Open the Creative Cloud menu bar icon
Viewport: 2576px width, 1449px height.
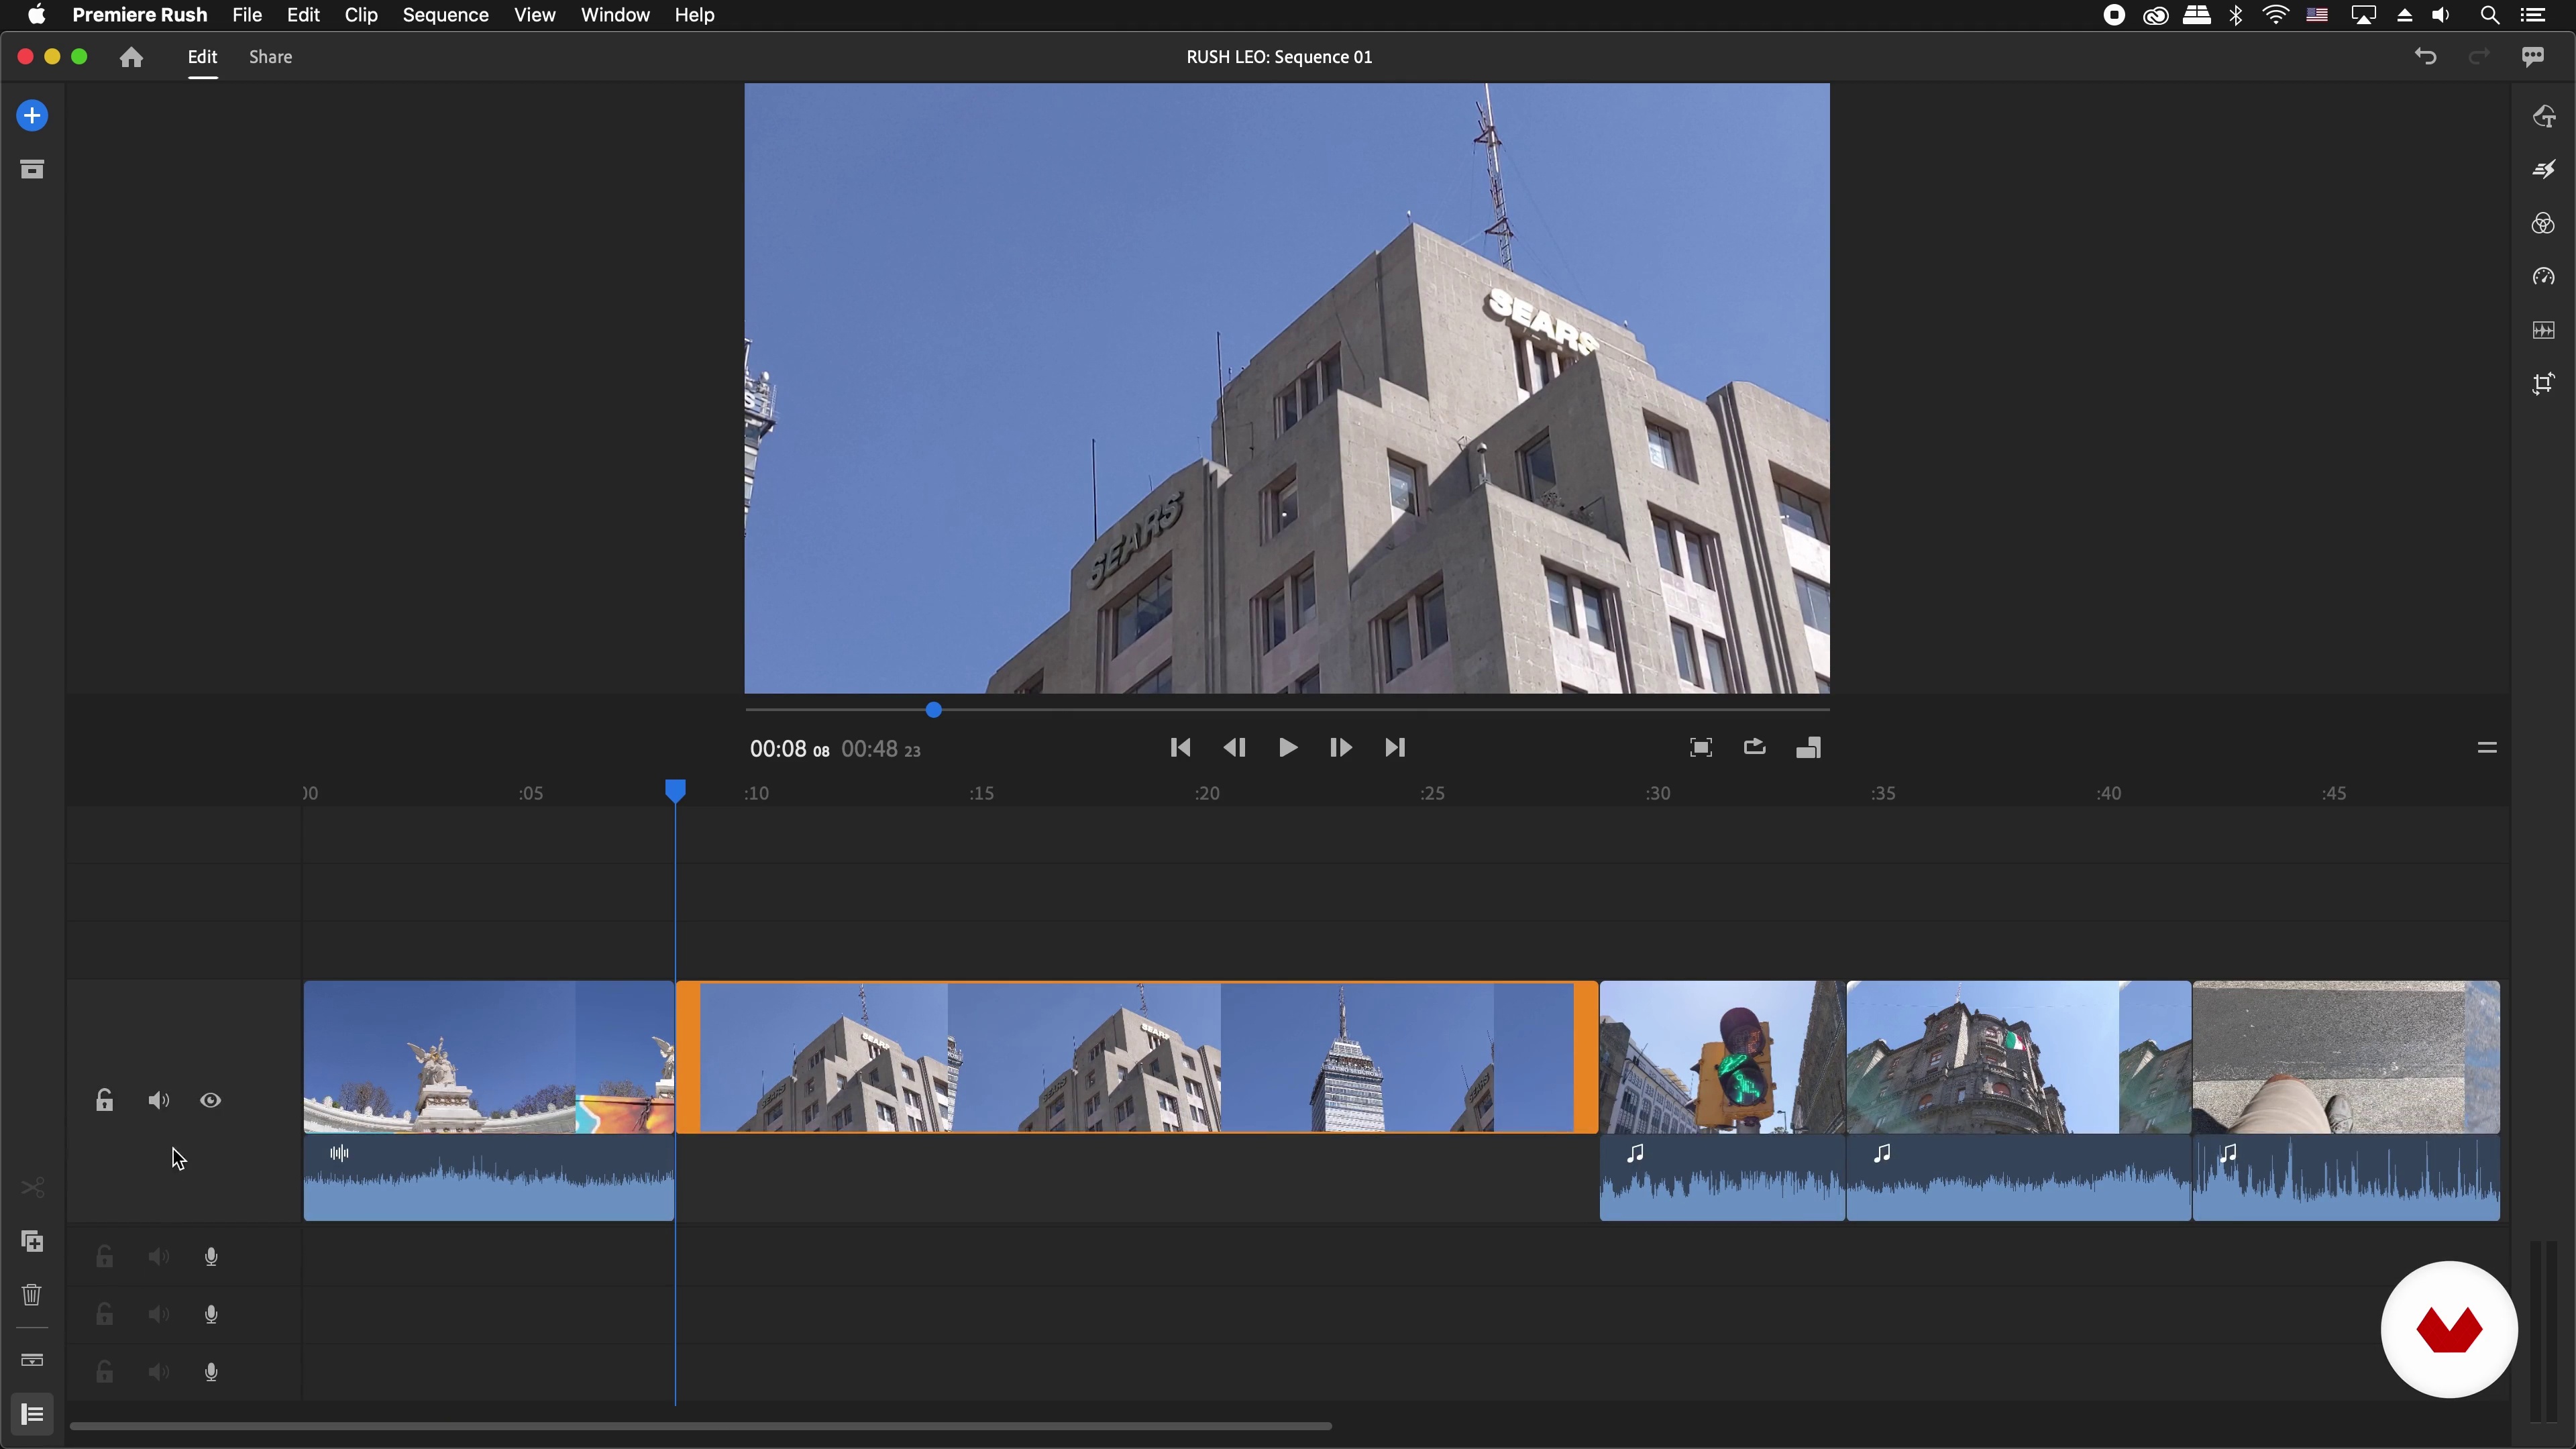click(2156, 15)
